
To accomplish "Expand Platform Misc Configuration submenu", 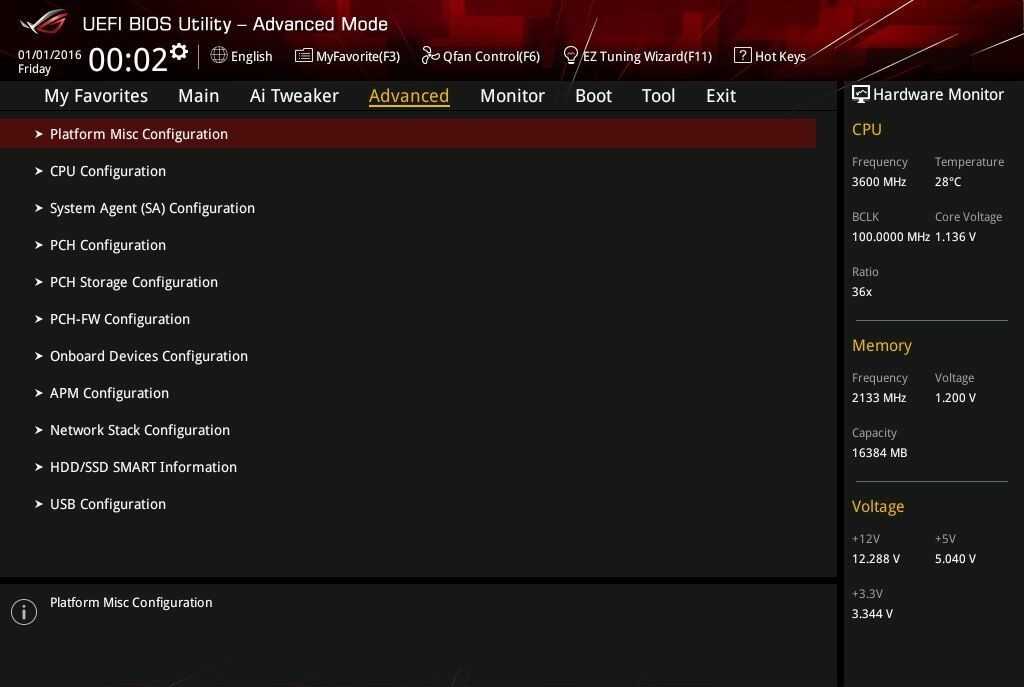I will (139, 134).
